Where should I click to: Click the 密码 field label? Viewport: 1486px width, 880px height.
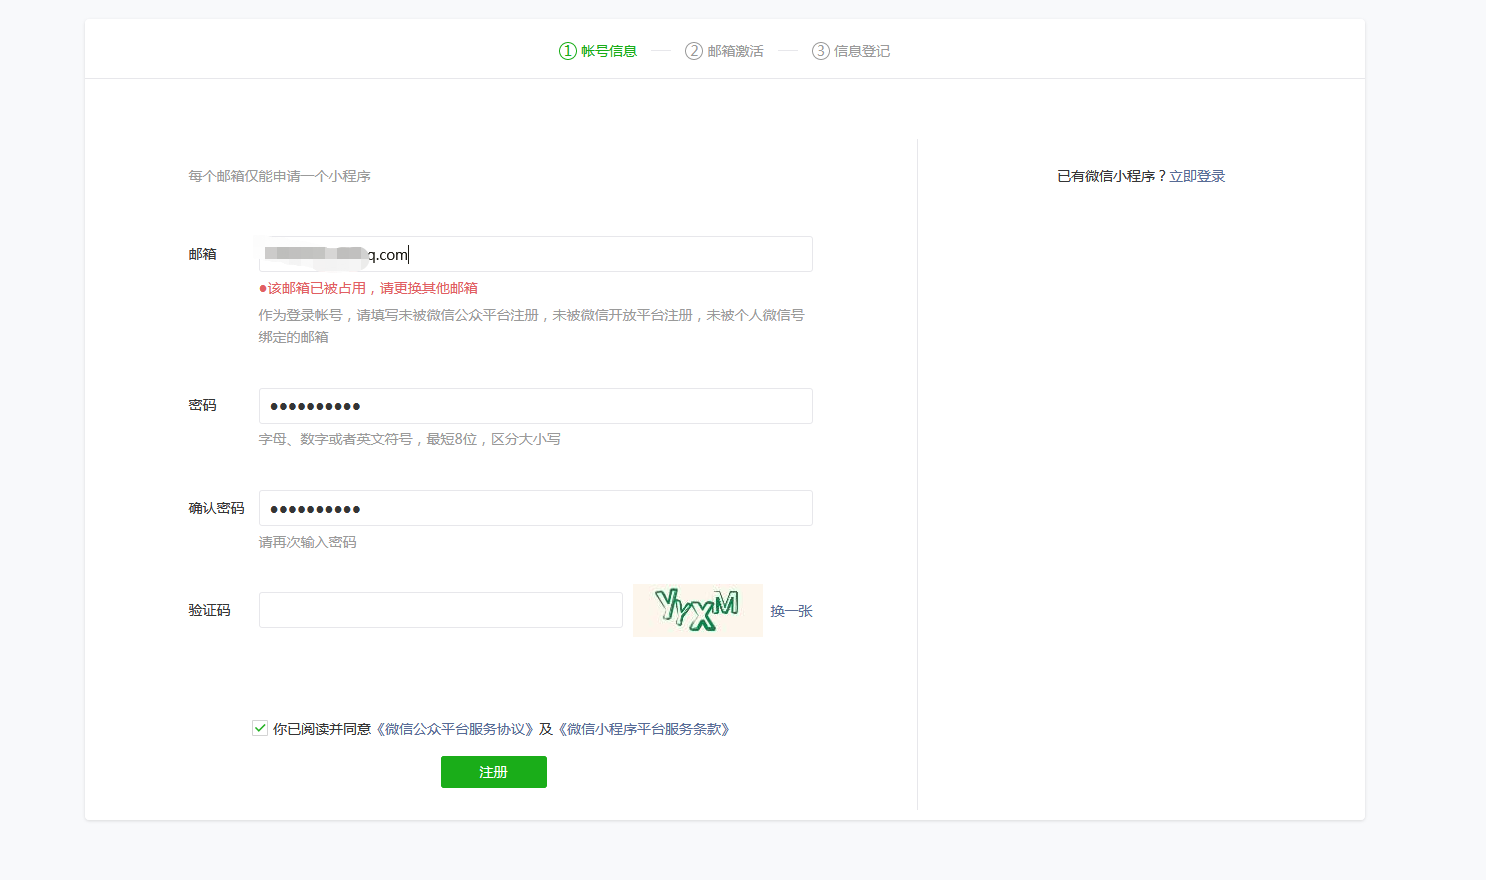pos(203,405)
